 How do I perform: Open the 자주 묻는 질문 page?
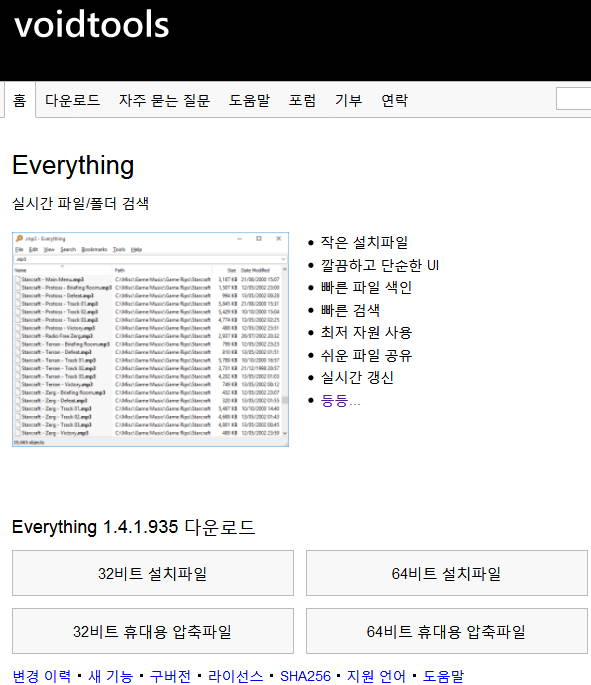164,100
